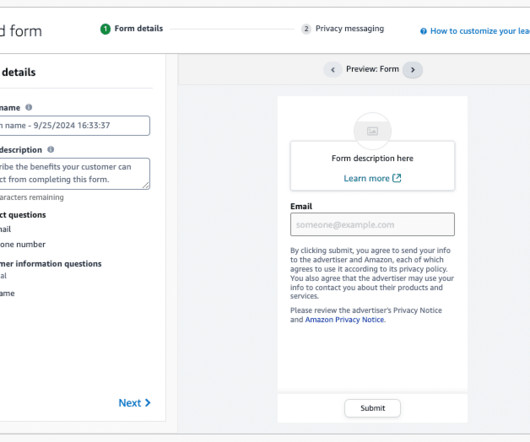Open the Form details step
Screen dimensions: 530x442
(x=139, y=28)
